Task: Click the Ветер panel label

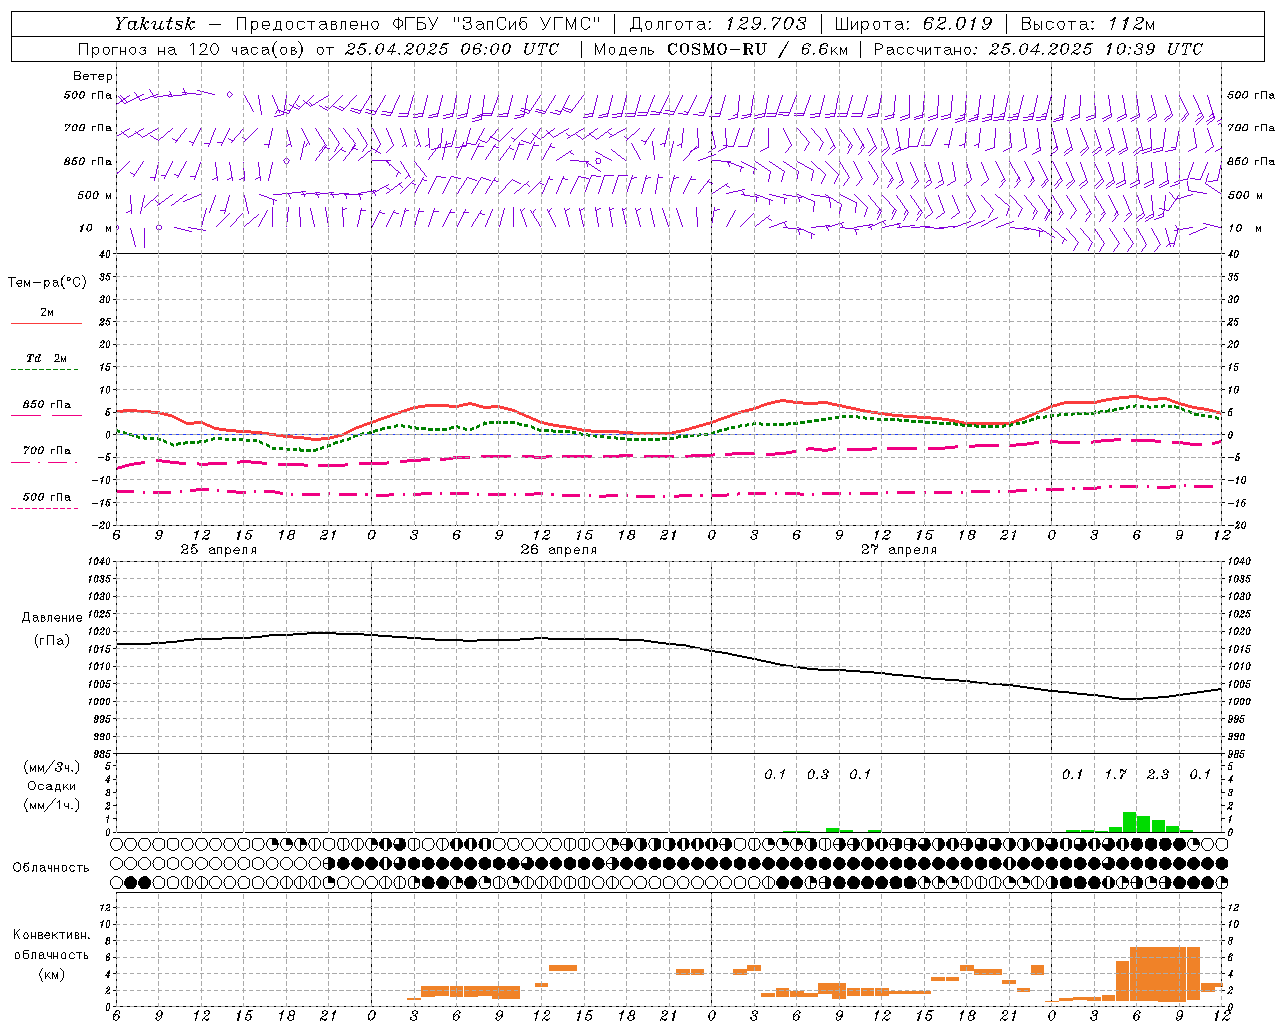Action: click(x=92, y=76)
